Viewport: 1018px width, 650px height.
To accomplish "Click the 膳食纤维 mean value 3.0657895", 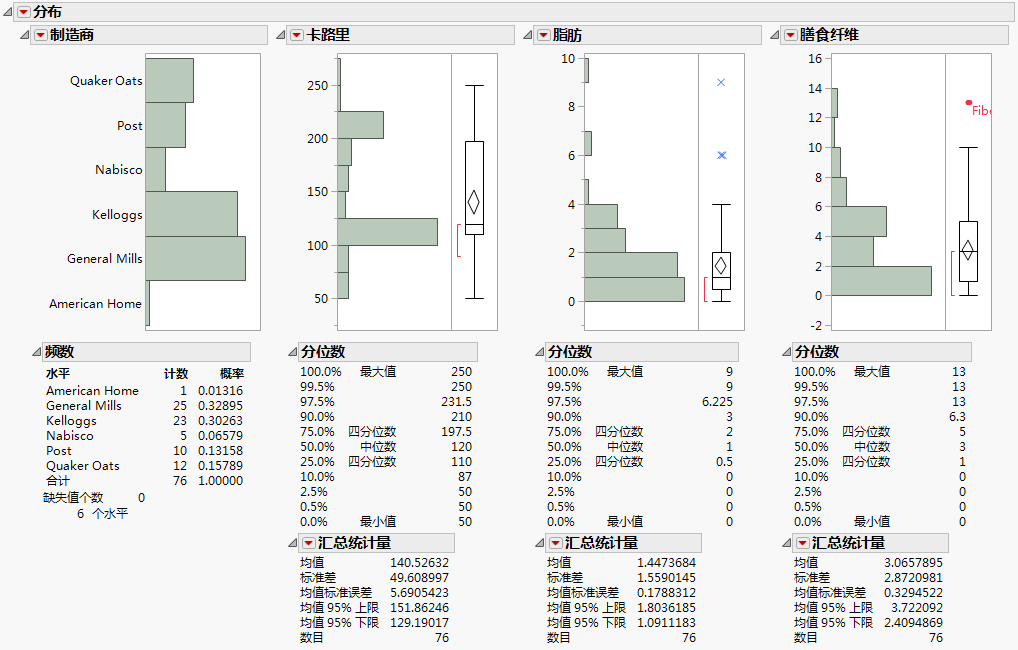I will [x=913, y=563].
